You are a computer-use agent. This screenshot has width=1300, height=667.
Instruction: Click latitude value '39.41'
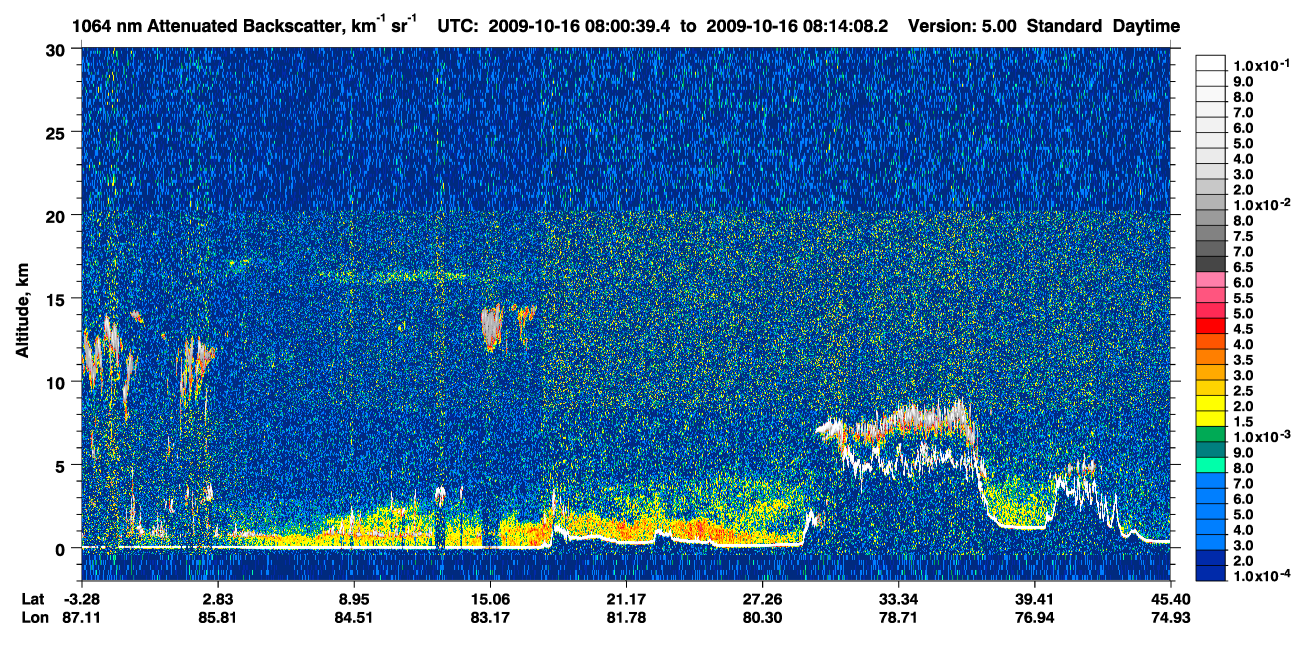(x=1034, y=599)
